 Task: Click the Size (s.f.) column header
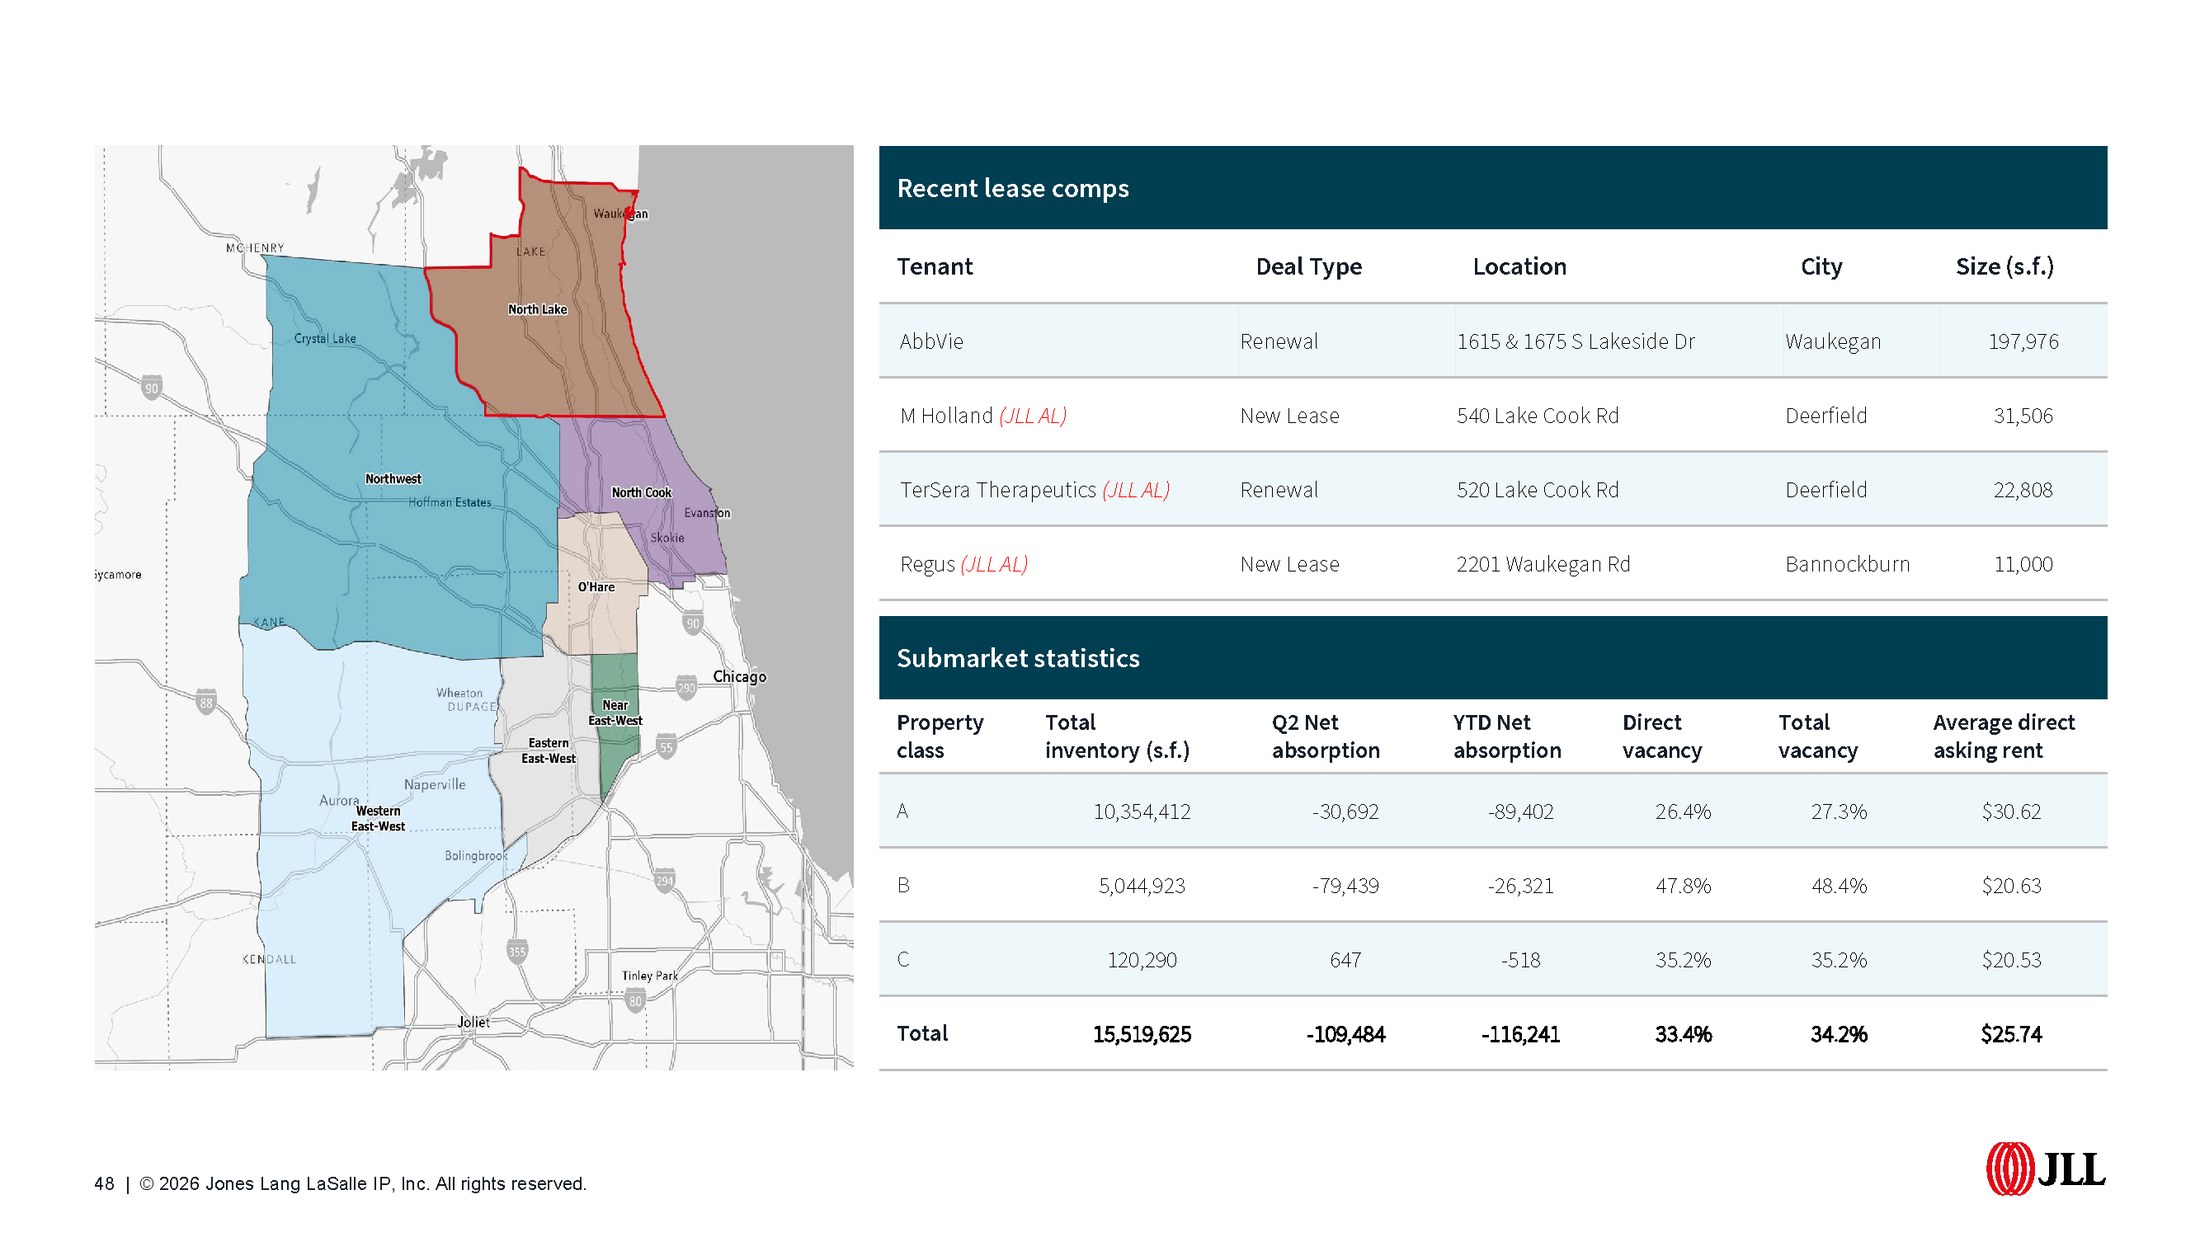pos(2005,266)
